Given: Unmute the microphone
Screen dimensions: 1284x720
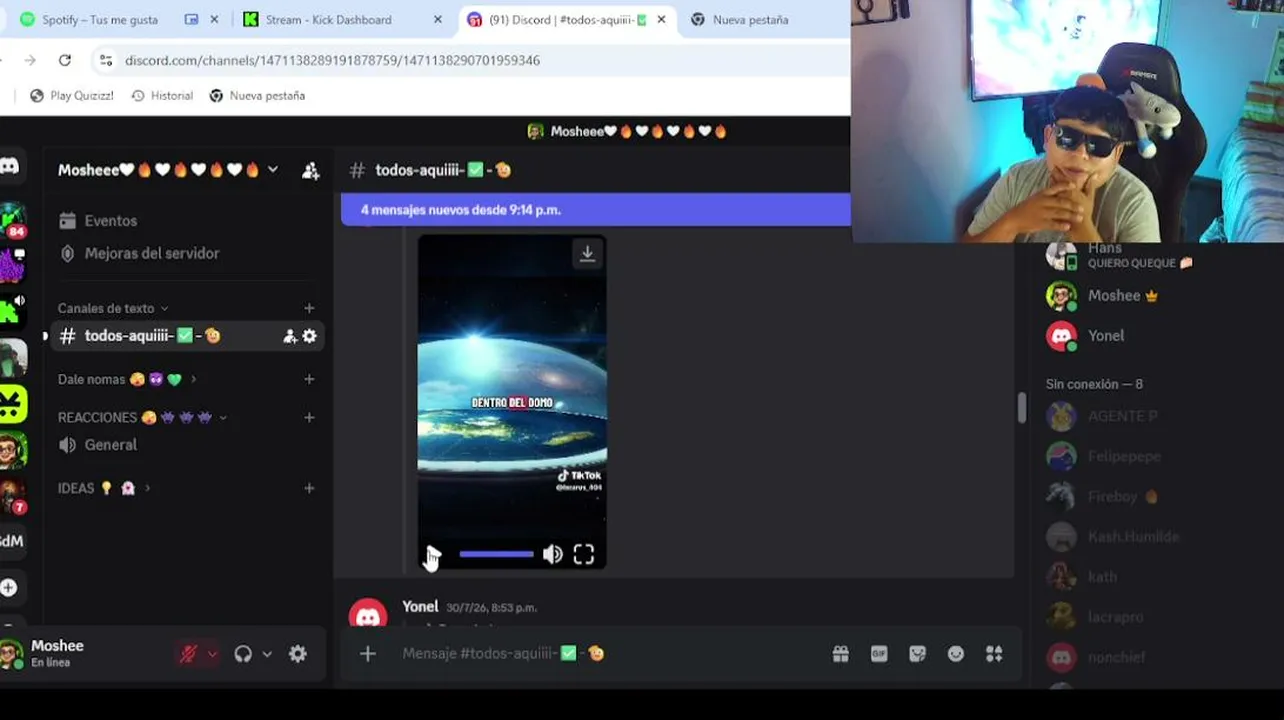Looking at the screenshot, I should coord(188,654).
